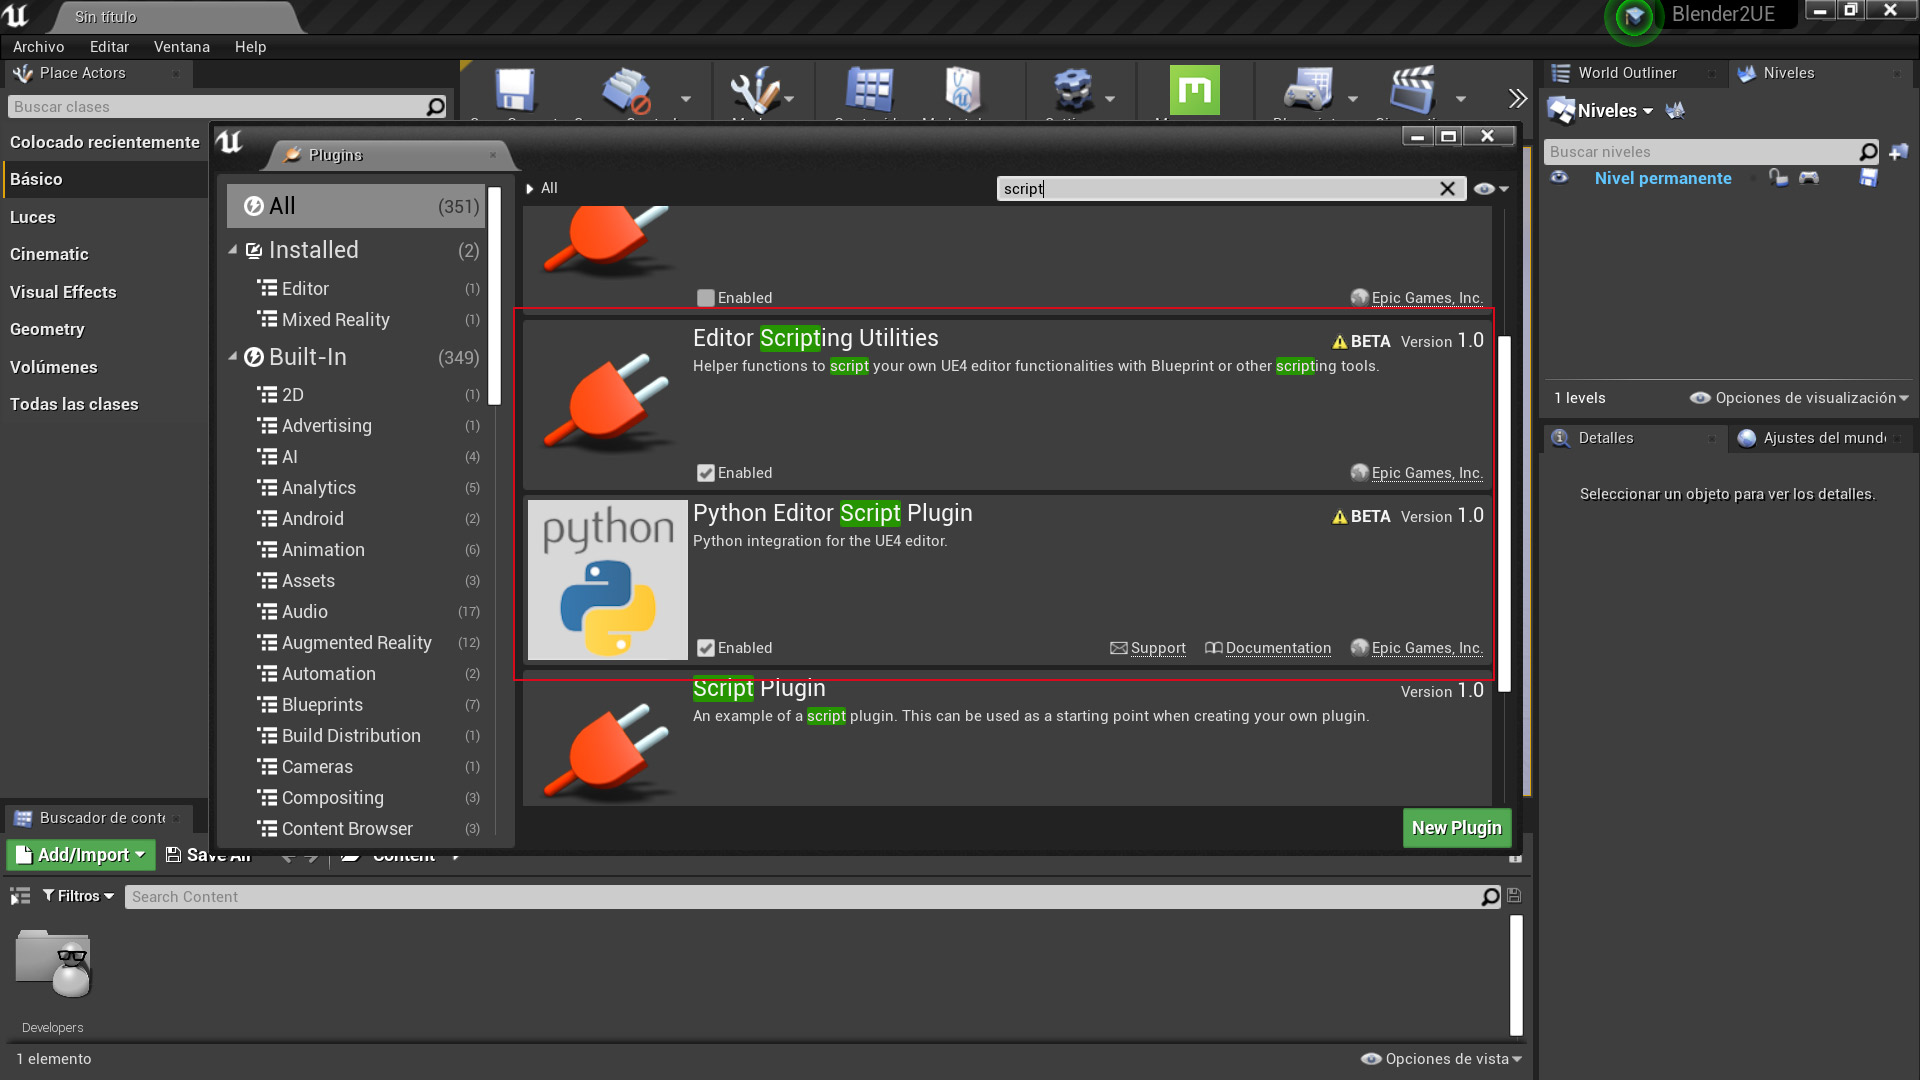
Task: Open Opciones de vista dropdown
Action: [x=1441, y=1059]
